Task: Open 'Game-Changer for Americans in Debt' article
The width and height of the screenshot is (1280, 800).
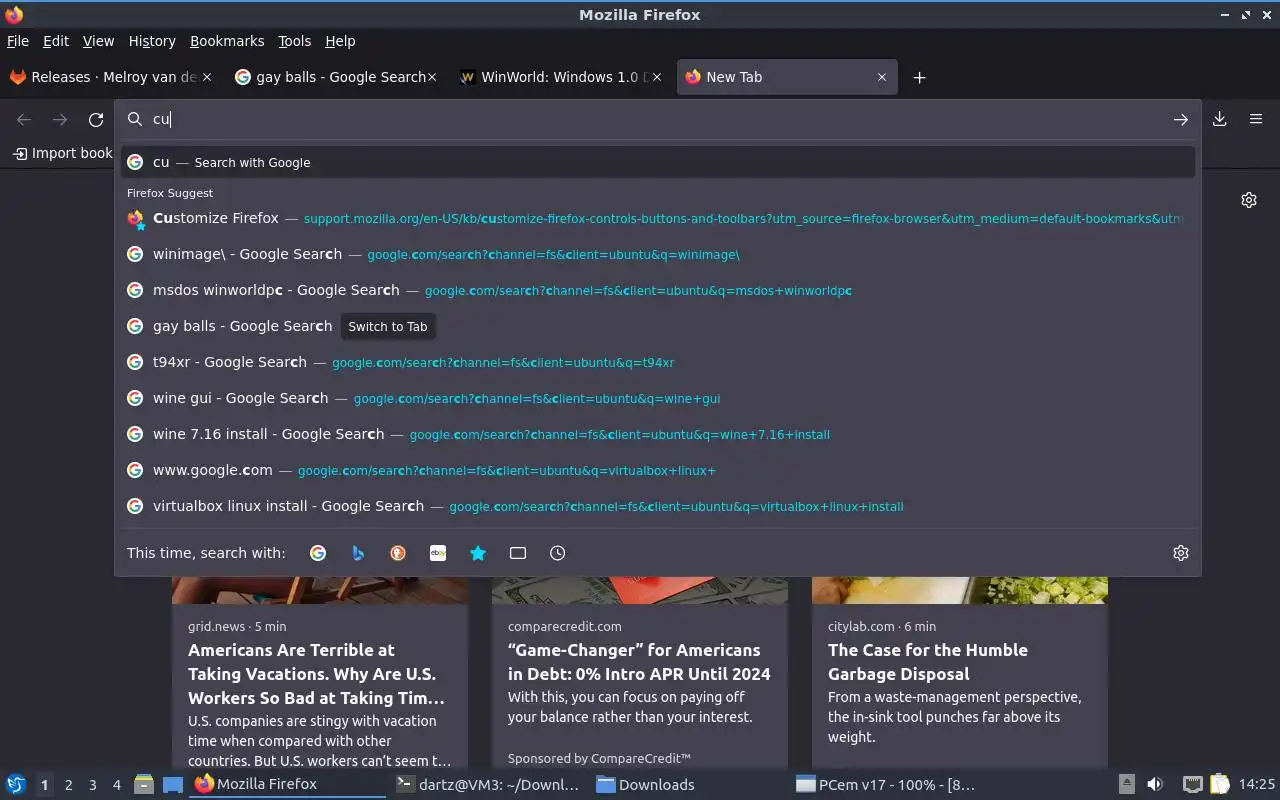Action: click(639, 662)
